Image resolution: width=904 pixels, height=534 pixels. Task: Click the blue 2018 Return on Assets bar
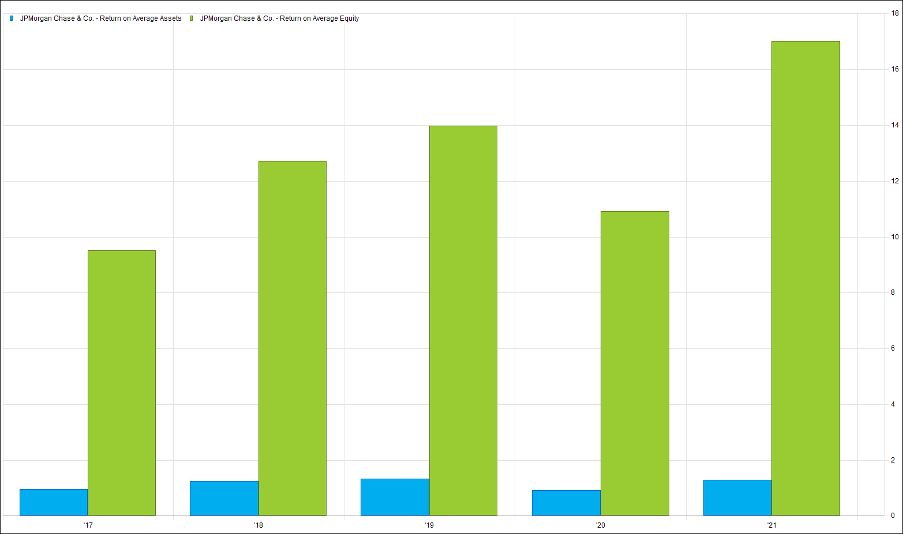point(224,498)
